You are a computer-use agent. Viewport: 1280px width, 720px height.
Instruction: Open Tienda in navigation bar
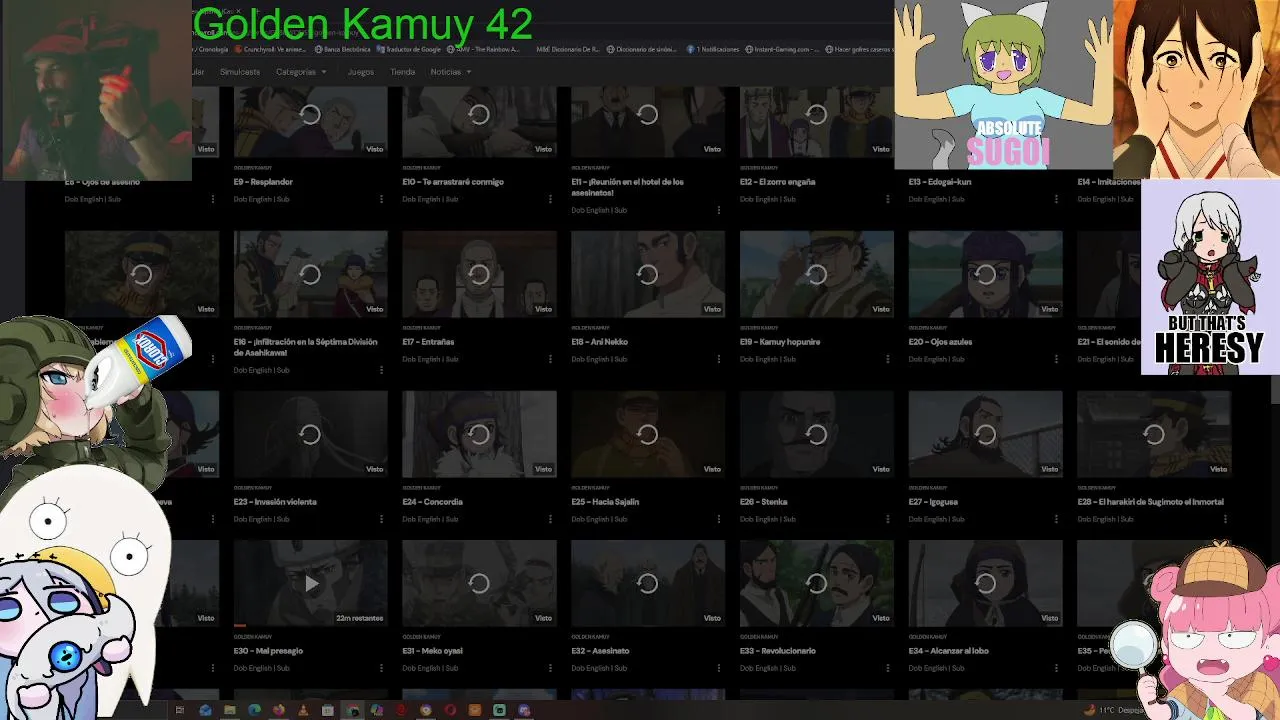pos(402,72)
